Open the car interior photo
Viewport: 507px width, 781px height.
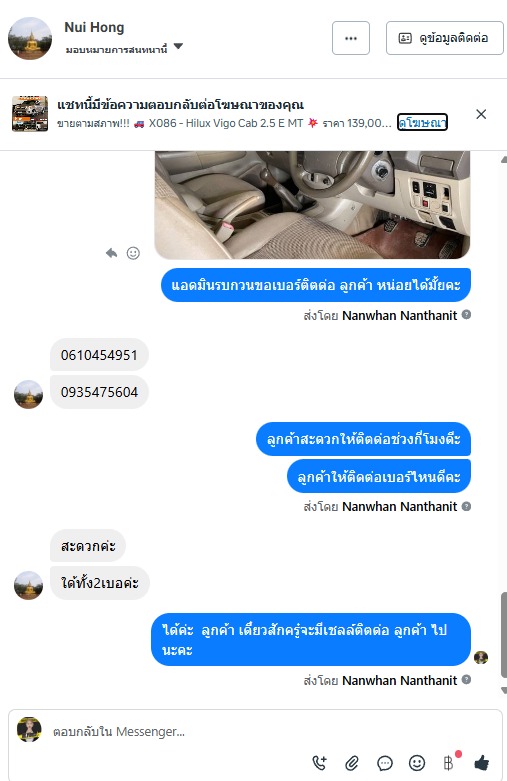[x=312, y=205]
